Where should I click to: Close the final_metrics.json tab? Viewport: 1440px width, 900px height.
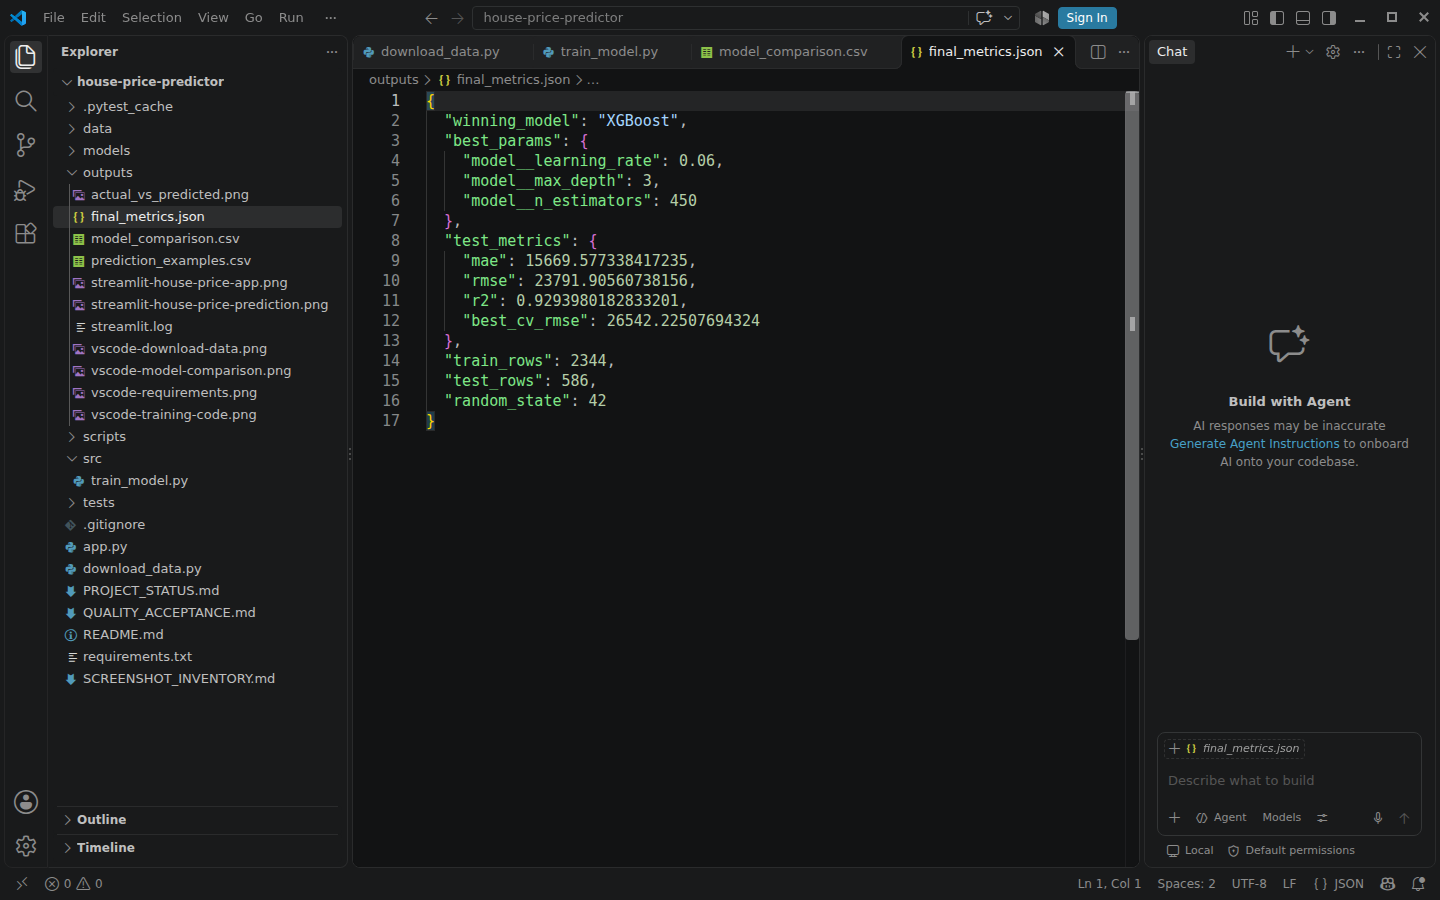pyautogui.click(x=1059, y=52)
